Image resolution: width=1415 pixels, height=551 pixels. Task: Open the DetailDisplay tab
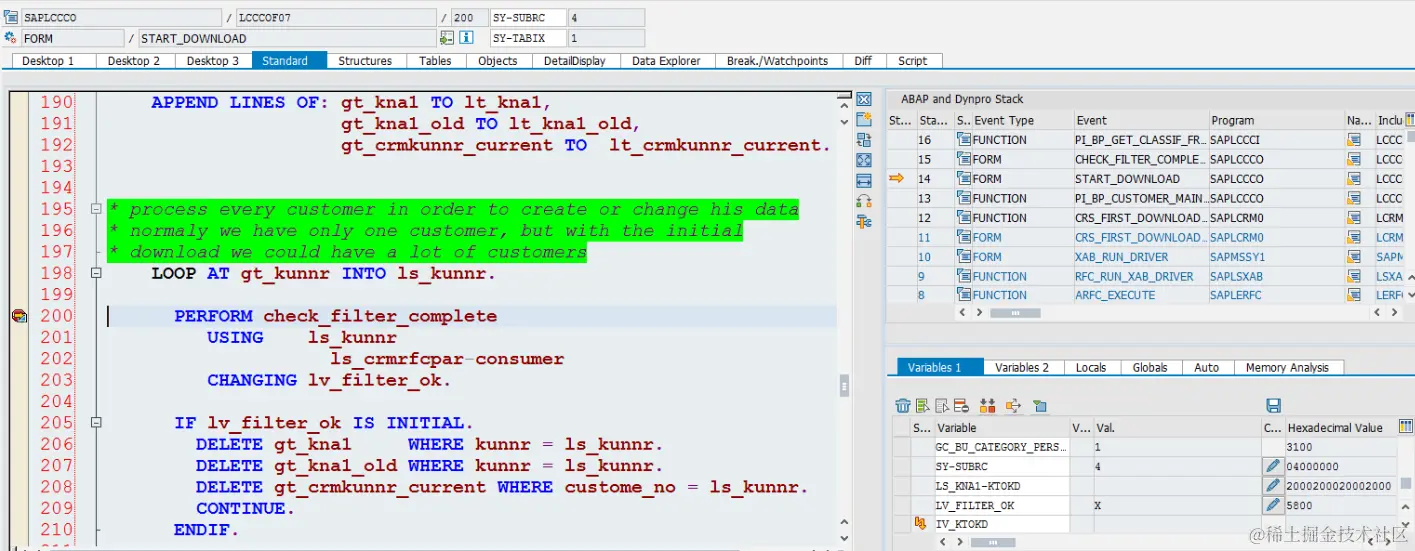[x=575, y=61]
